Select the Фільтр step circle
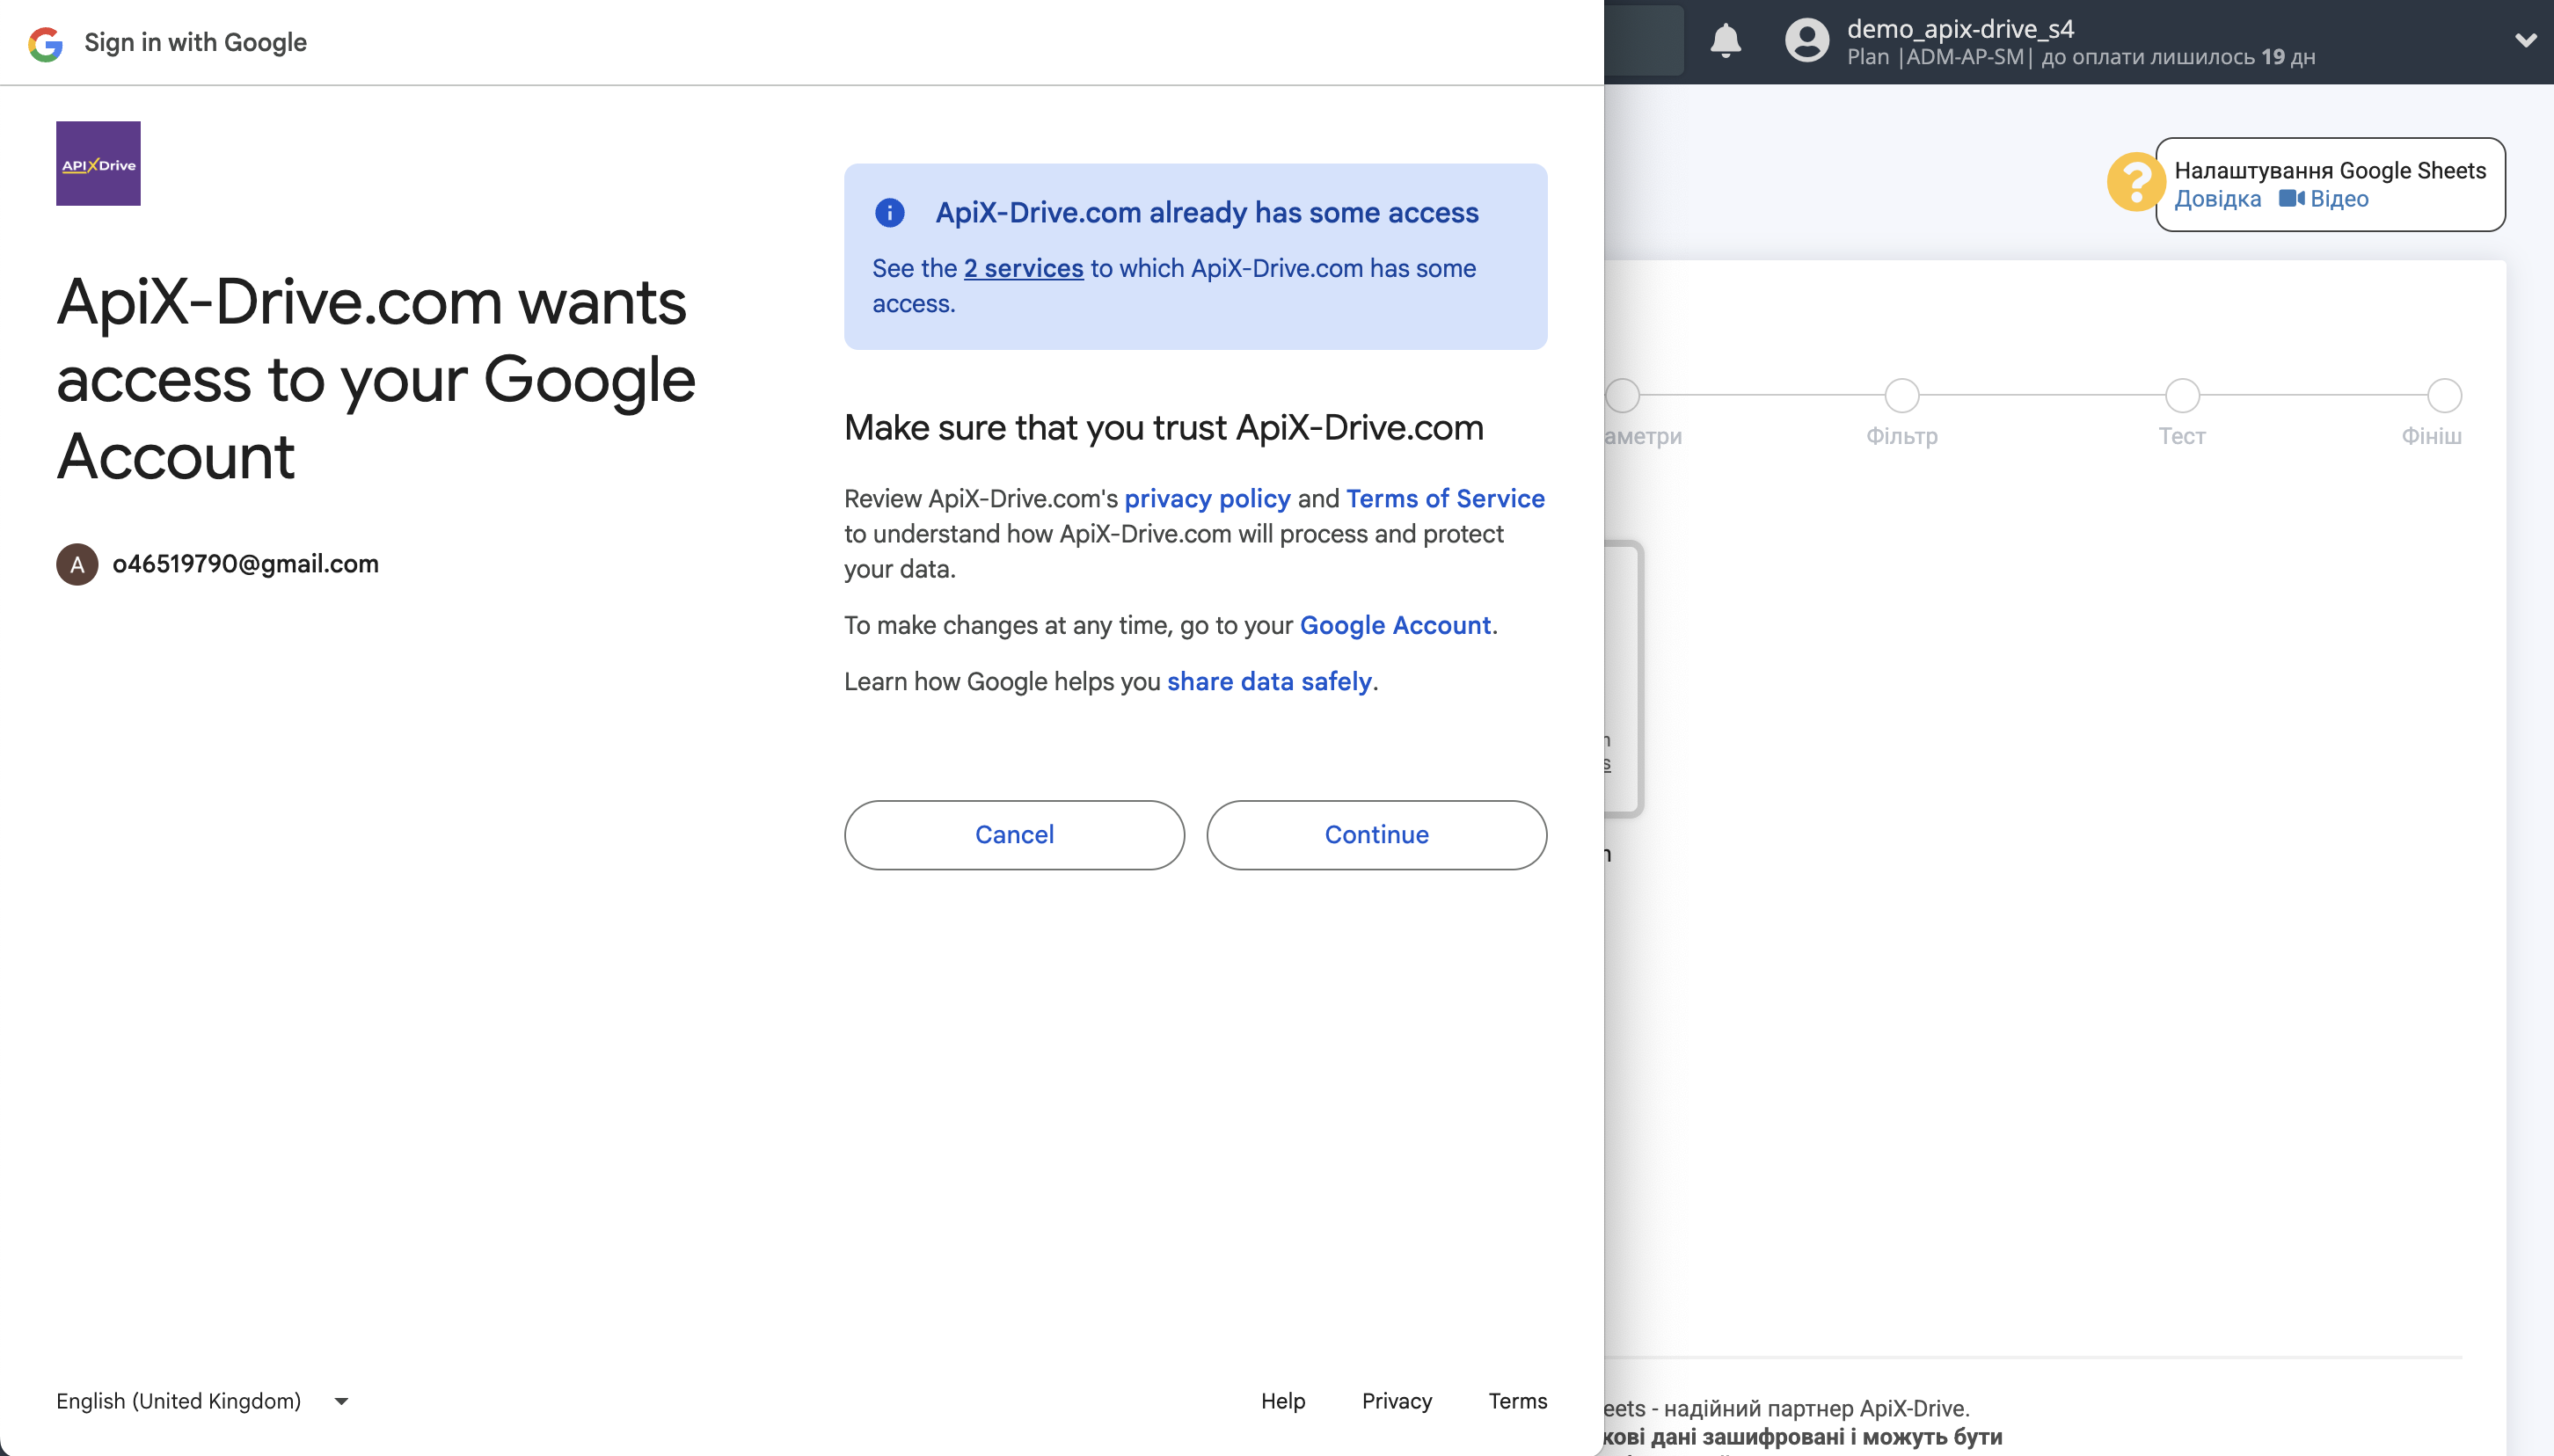The width and height of the screenshot is (2554, 1456). (x=1901, y=395)
